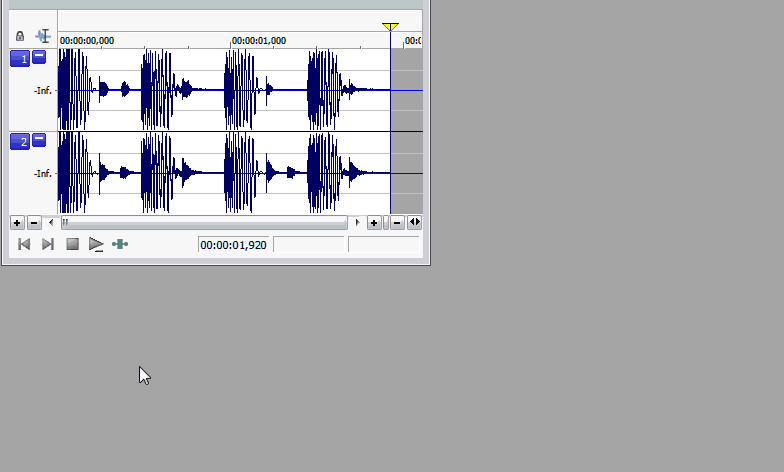Collapse channel 1 with minus button
Viewport: 784px width, 472px height.
(x=39, y=57)
